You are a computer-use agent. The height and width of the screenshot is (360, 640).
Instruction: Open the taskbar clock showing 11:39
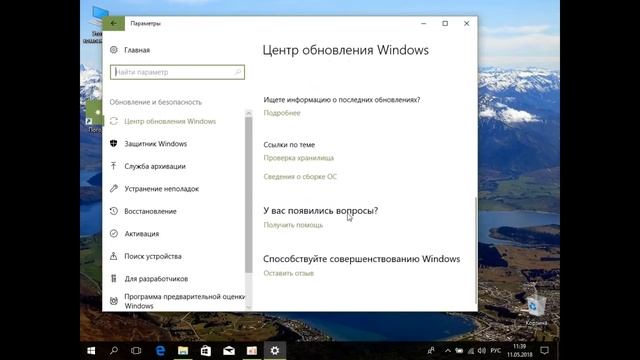520,351
